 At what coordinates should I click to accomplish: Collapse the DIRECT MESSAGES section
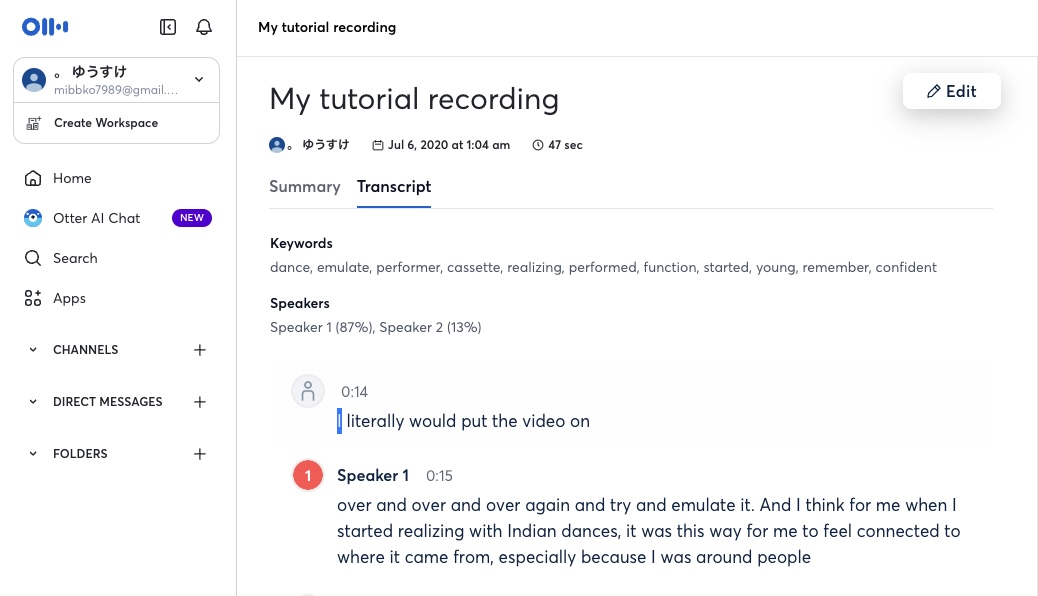33,401
